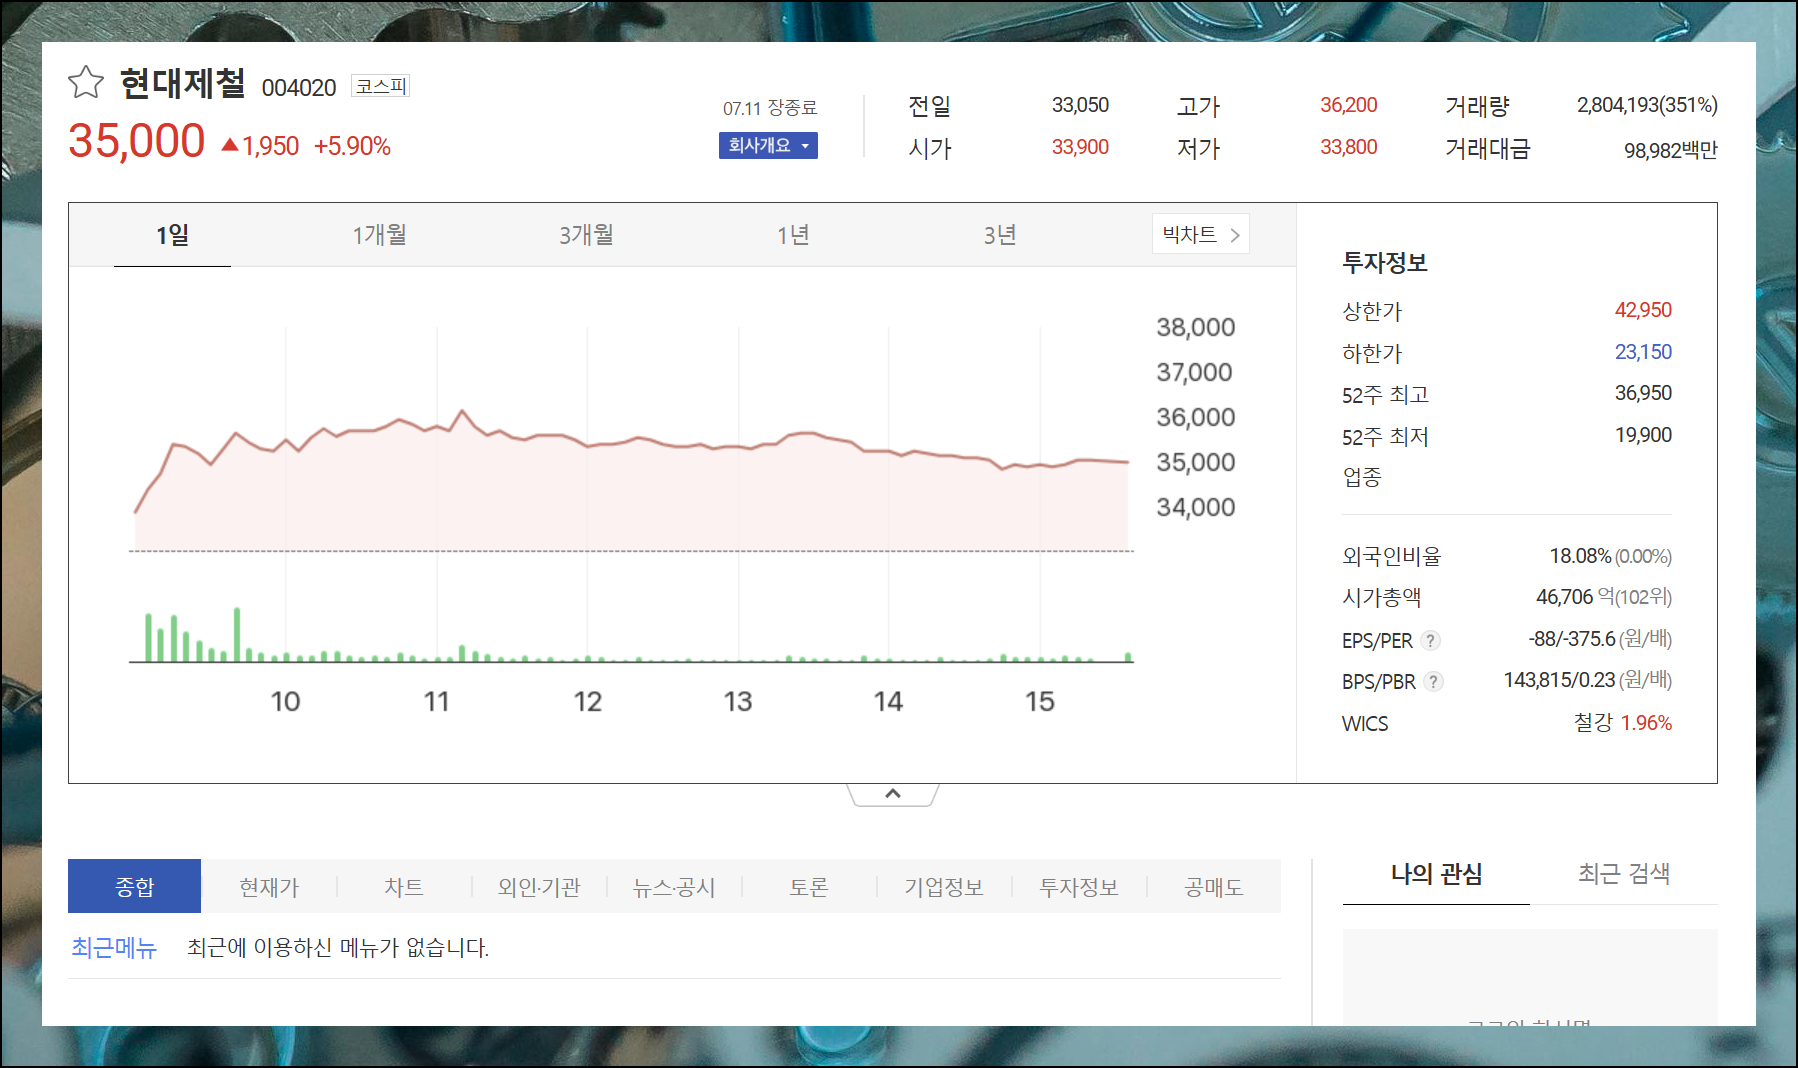The width and height of the screenshot is (1798, 1068).
Task: Open the 공매도 menu tab
Action: tap(1214, 886)
